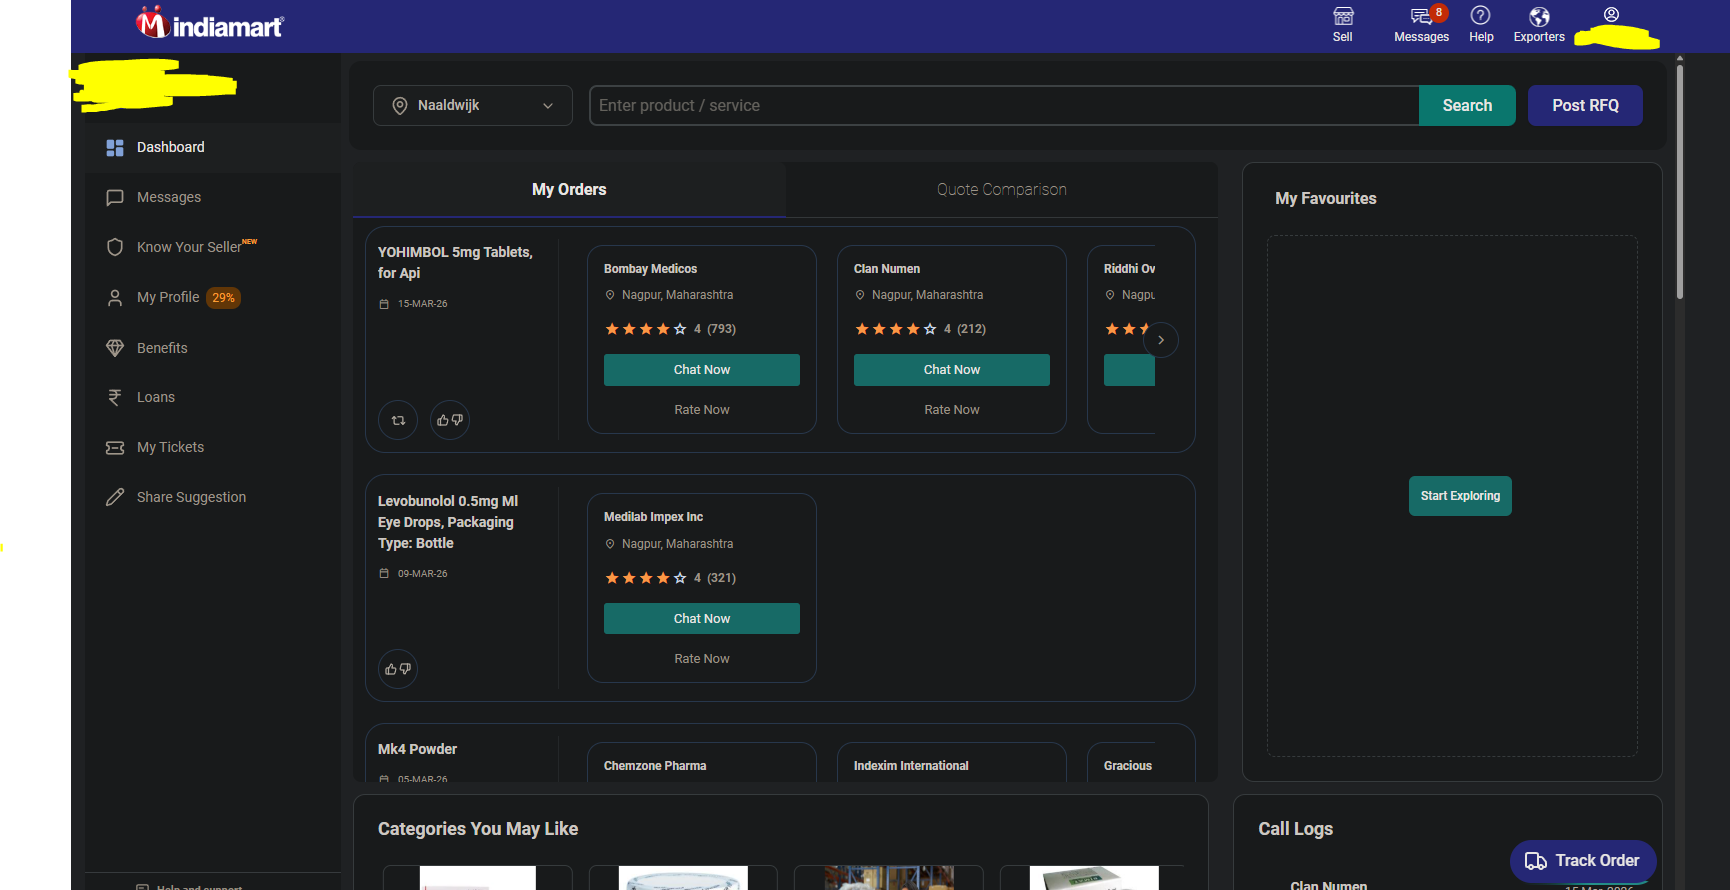Click the product search input field
The width and height of the screenshot is (1730, 890).
coord(1003,106)
